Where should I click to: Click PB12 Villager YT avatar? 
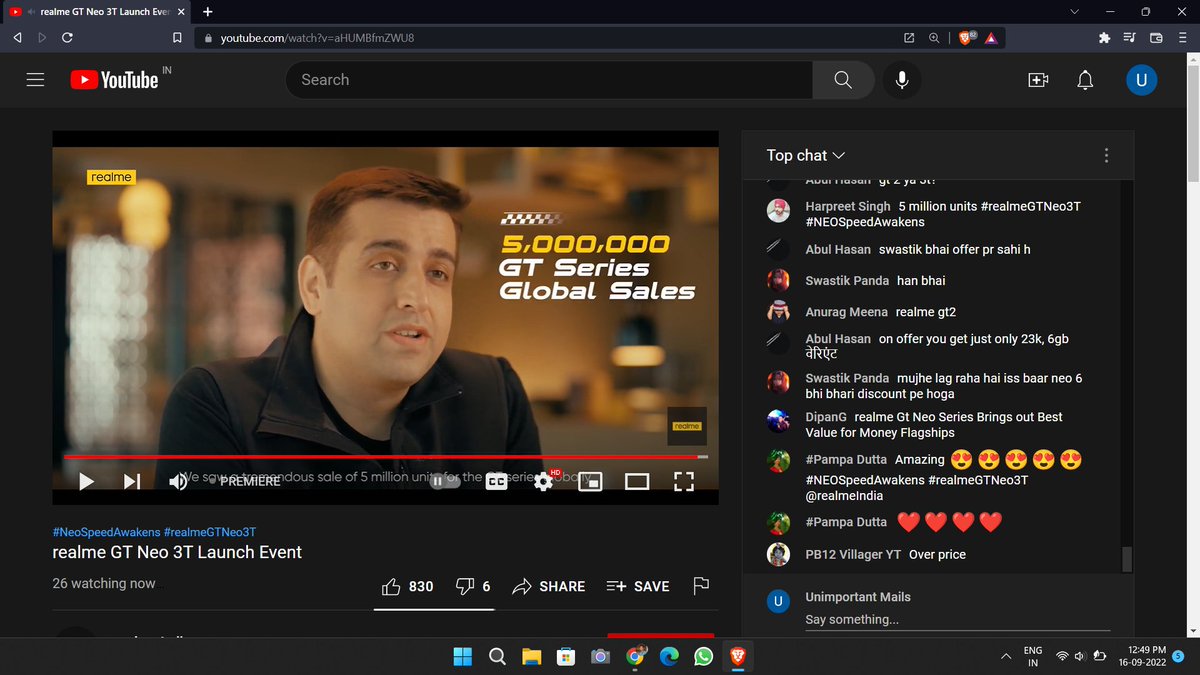[x=778, y=554]
